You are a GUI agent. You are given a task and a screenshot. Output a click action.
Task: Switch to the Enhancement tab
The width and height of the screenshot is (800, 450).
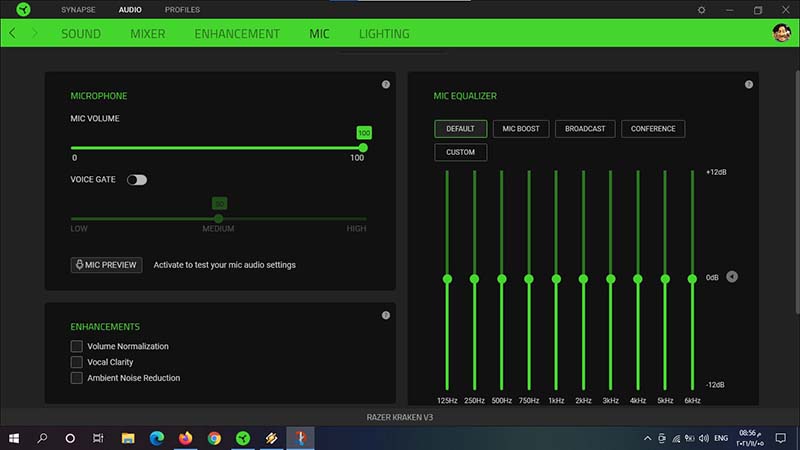click(237, 34)
